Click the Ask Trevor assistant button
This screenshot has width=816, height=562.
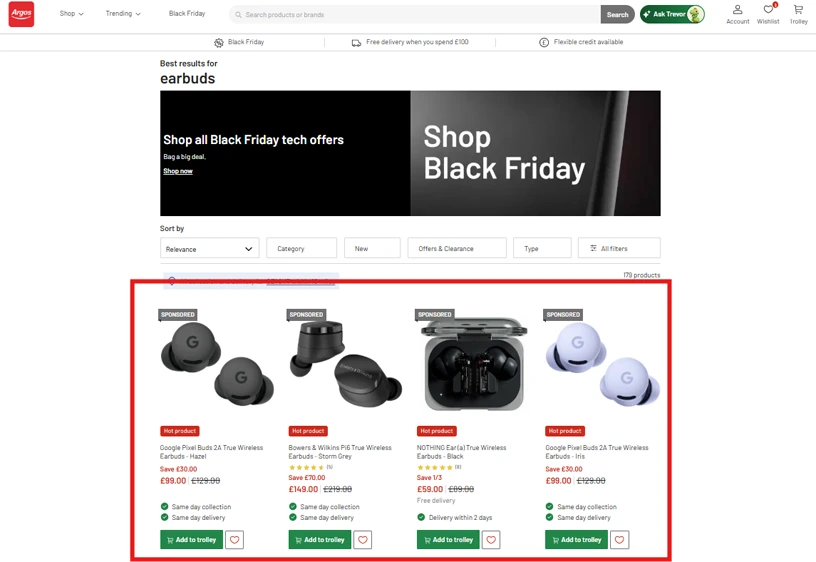[672, 14]
